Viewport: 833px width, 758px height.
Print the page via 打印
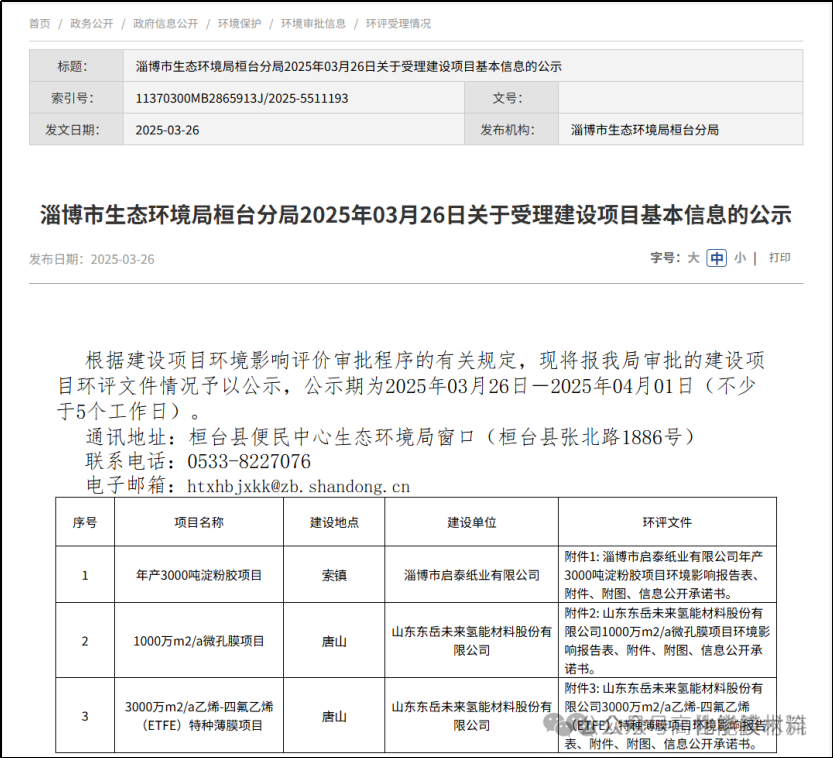[779, 258]
